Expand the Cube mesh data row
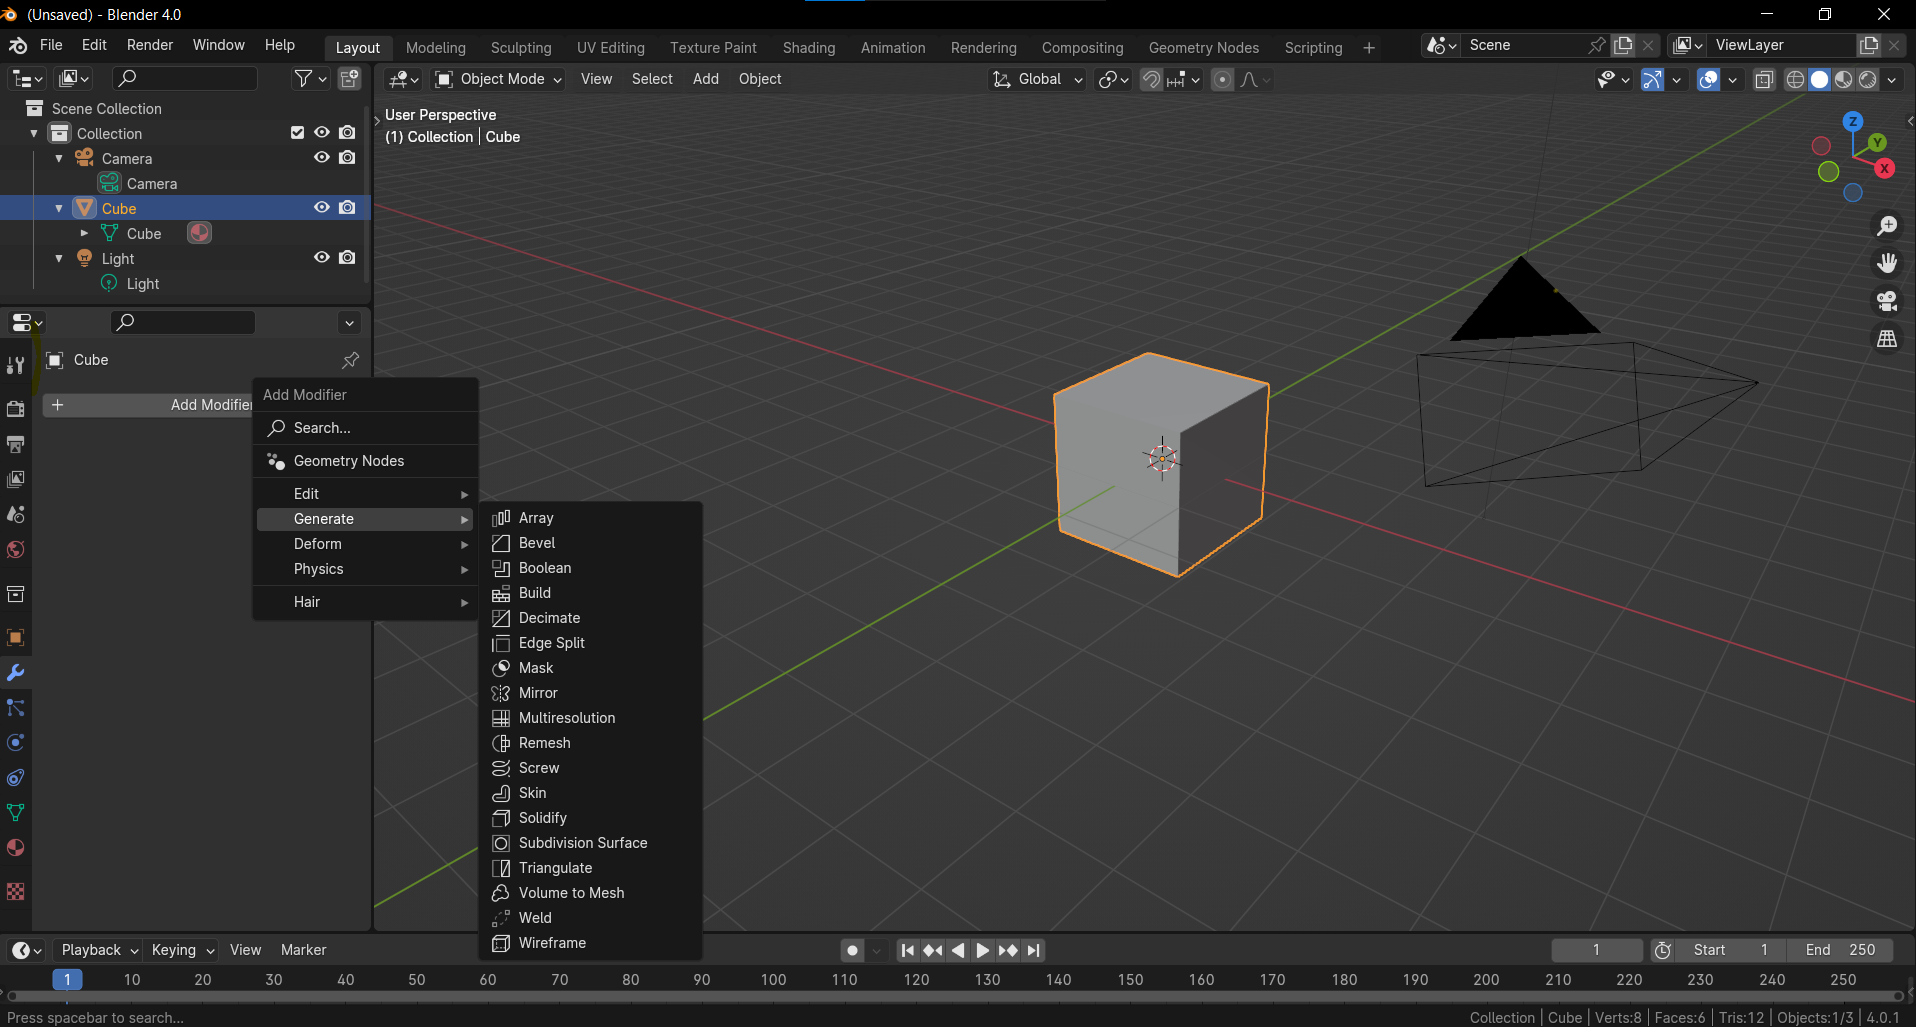 coord(84,234)
